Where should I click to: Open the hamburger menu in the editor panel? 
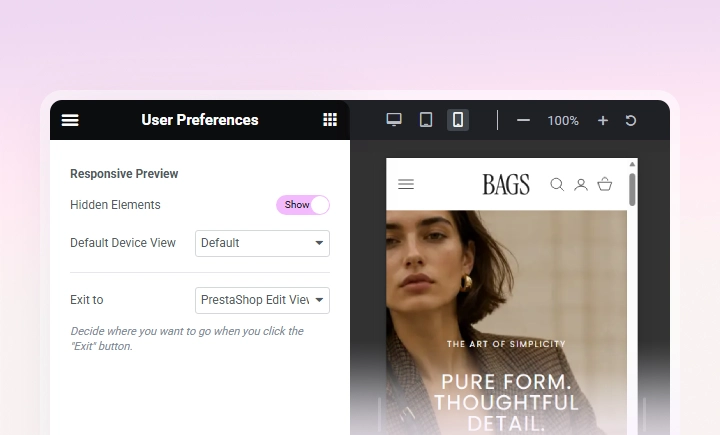(x=70, y=120)
